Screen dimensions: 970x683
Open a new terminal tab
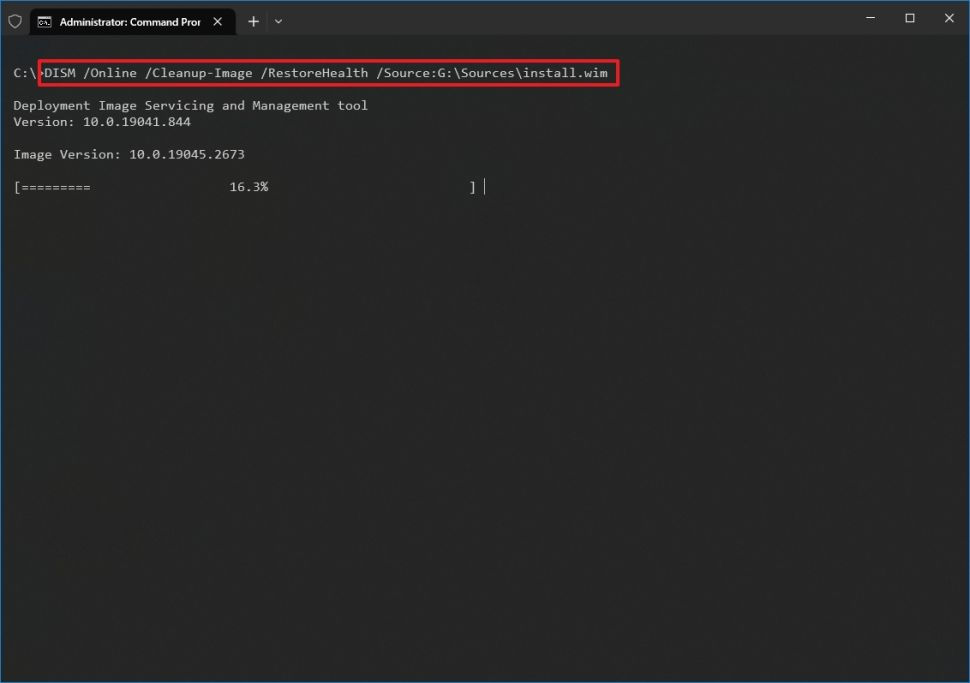(x=254, y=22)
